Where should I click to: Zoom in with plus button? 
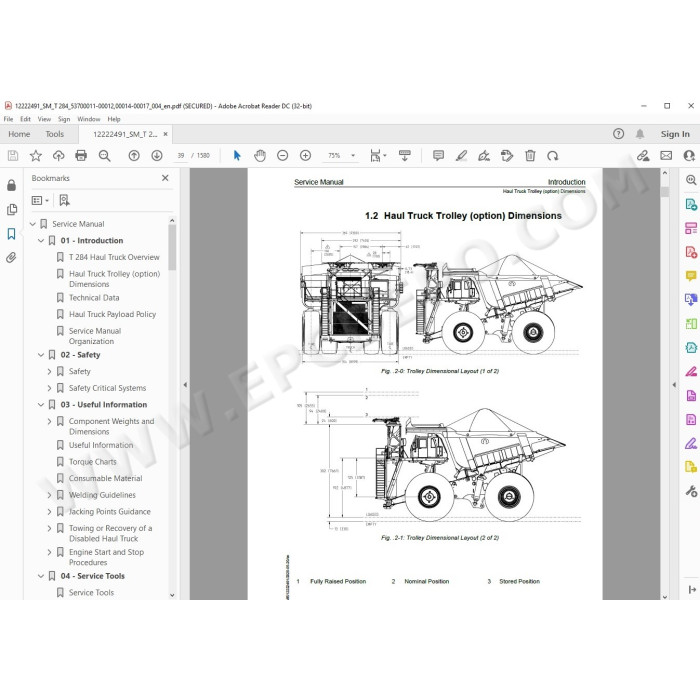(x=305, y=155)
